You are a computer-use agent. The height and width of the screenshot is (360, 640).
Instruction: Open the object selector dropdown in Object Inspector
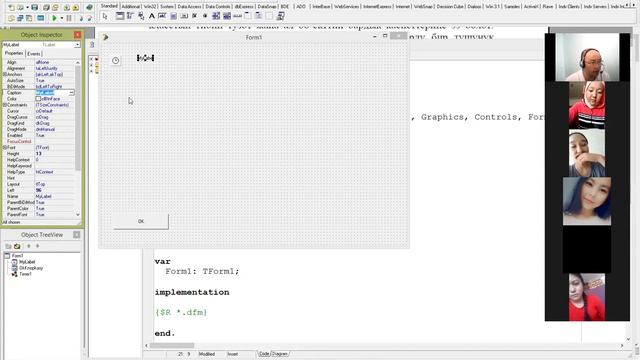tap(77, 44)
